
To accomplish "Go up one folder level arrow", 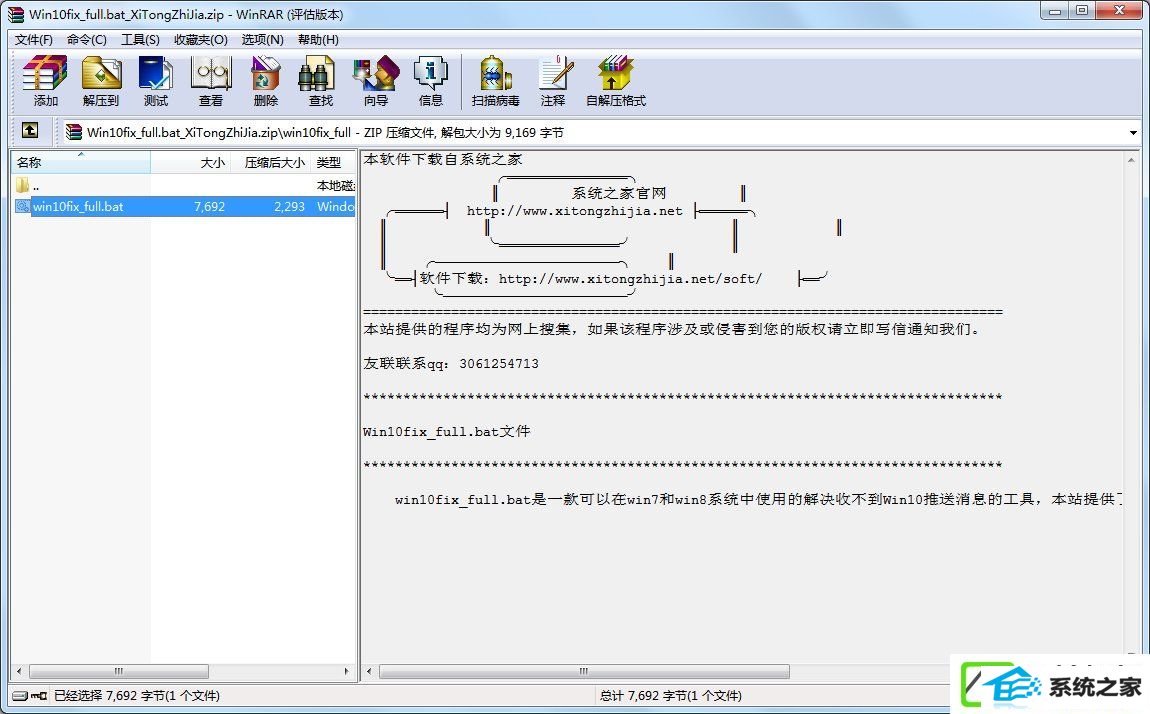I will tap(30, 130).
